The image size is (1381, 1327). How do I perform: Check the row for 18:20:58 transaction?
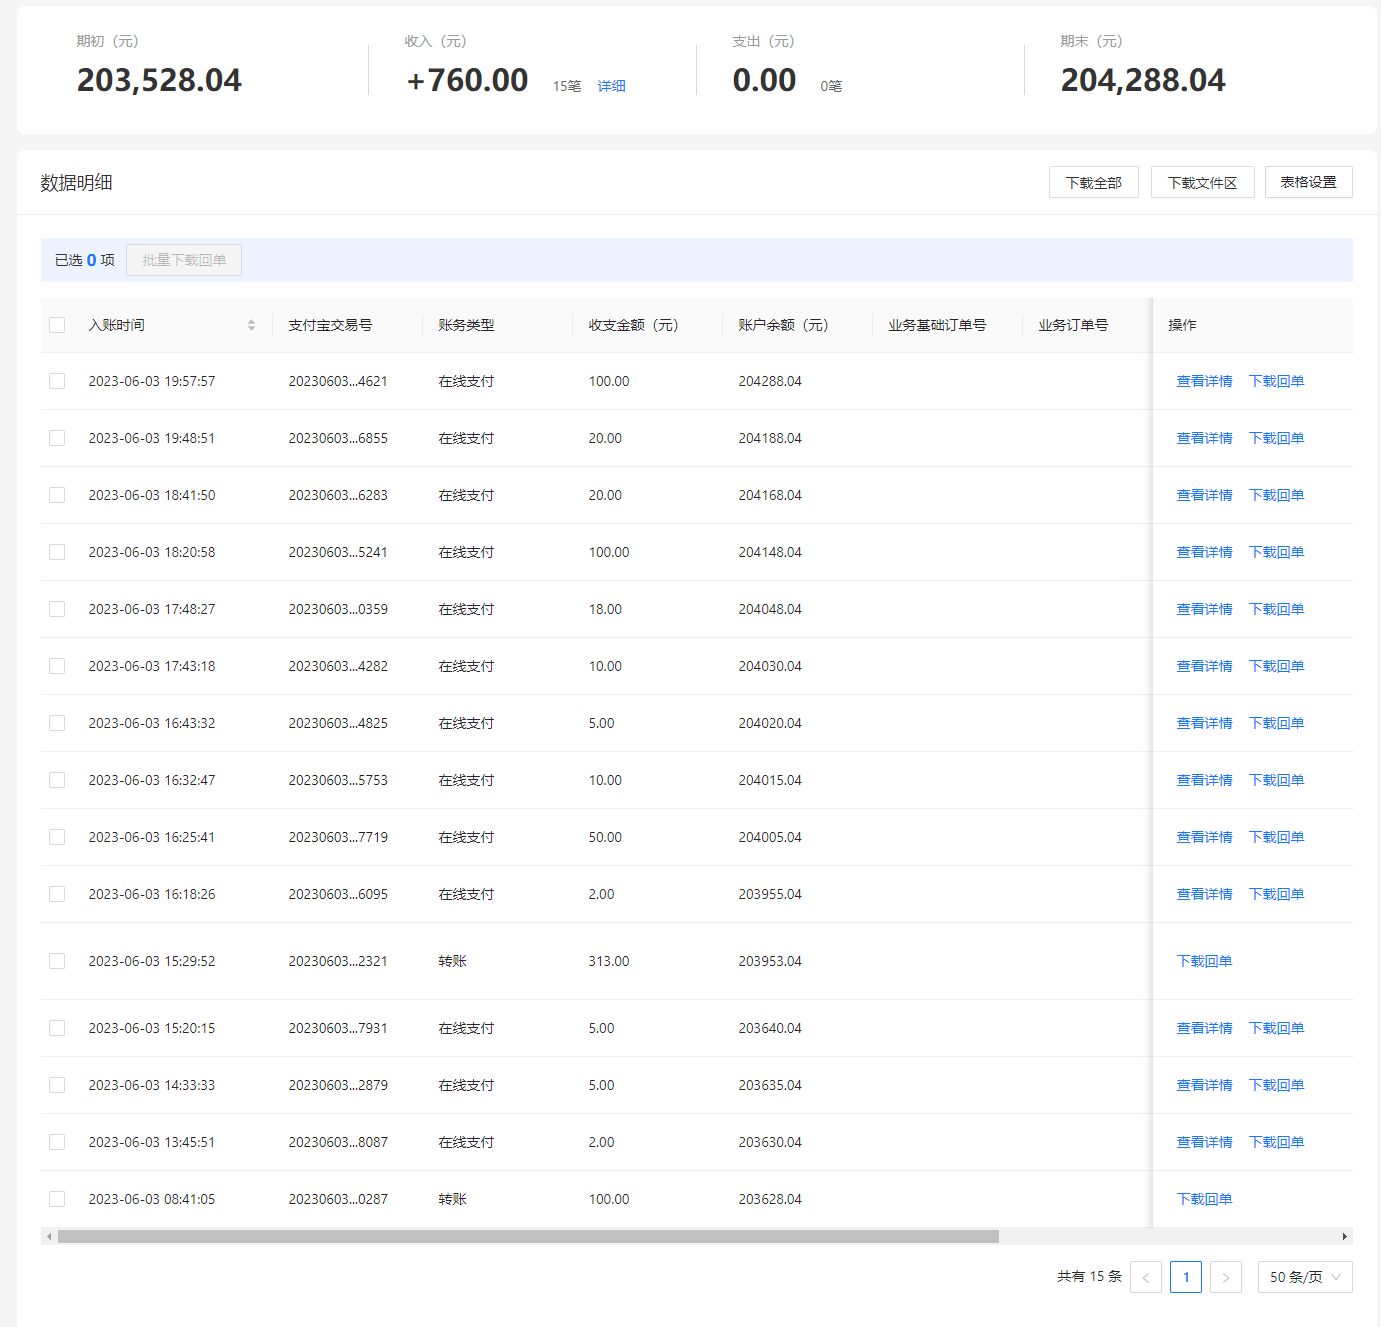[x=57, y=552]
